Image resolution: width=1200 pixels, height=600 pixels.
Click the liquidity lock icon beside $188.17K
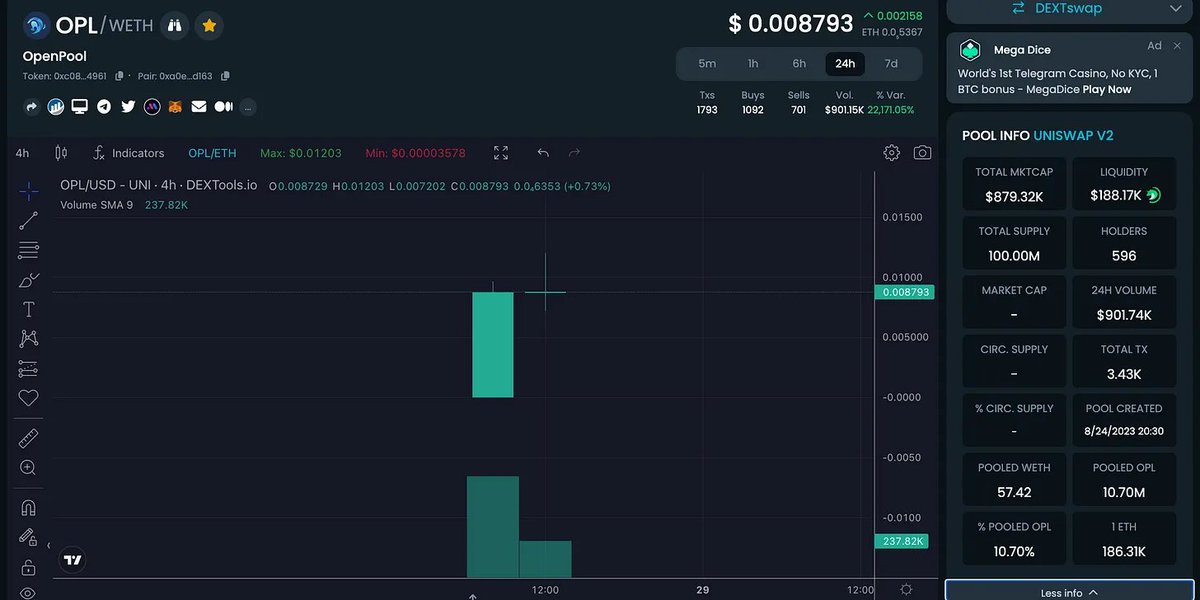pos(1153,195)
